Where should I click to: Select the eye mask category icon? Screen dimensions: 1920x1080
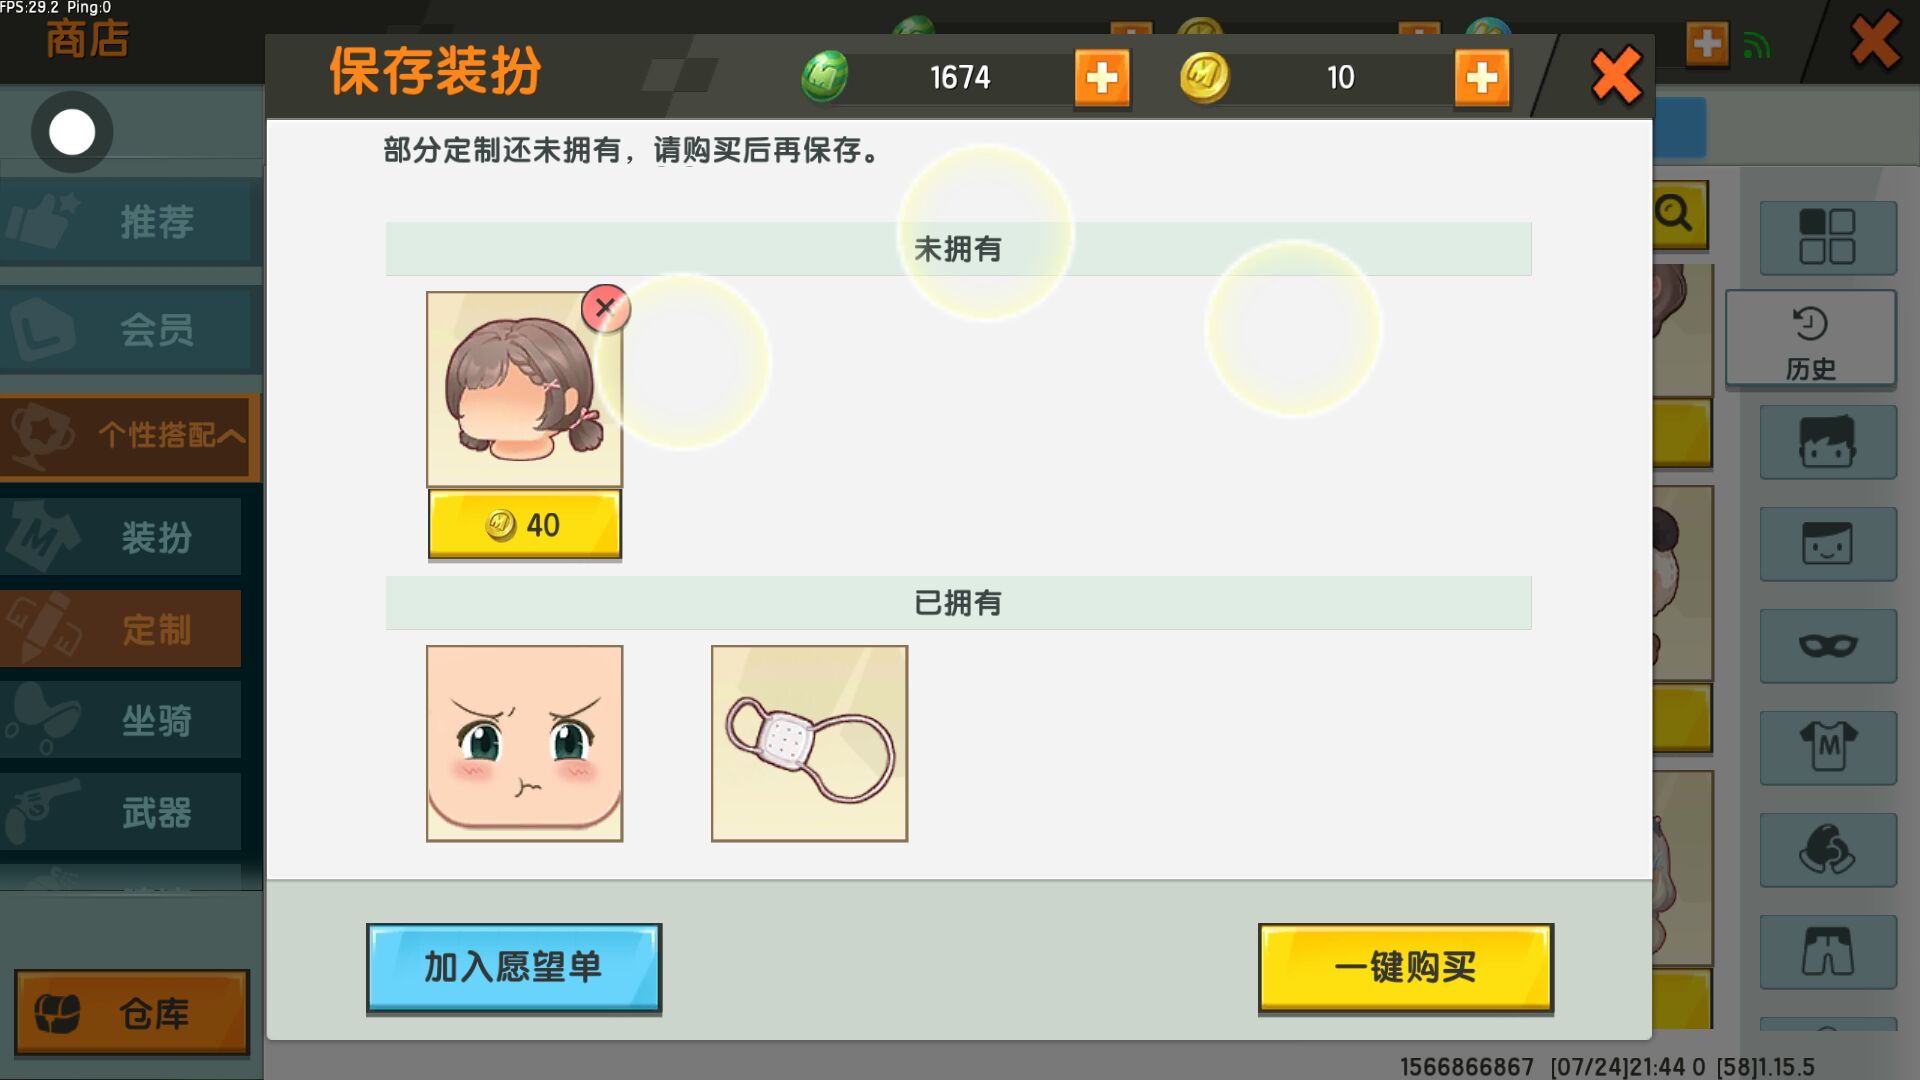[1828, 646]
